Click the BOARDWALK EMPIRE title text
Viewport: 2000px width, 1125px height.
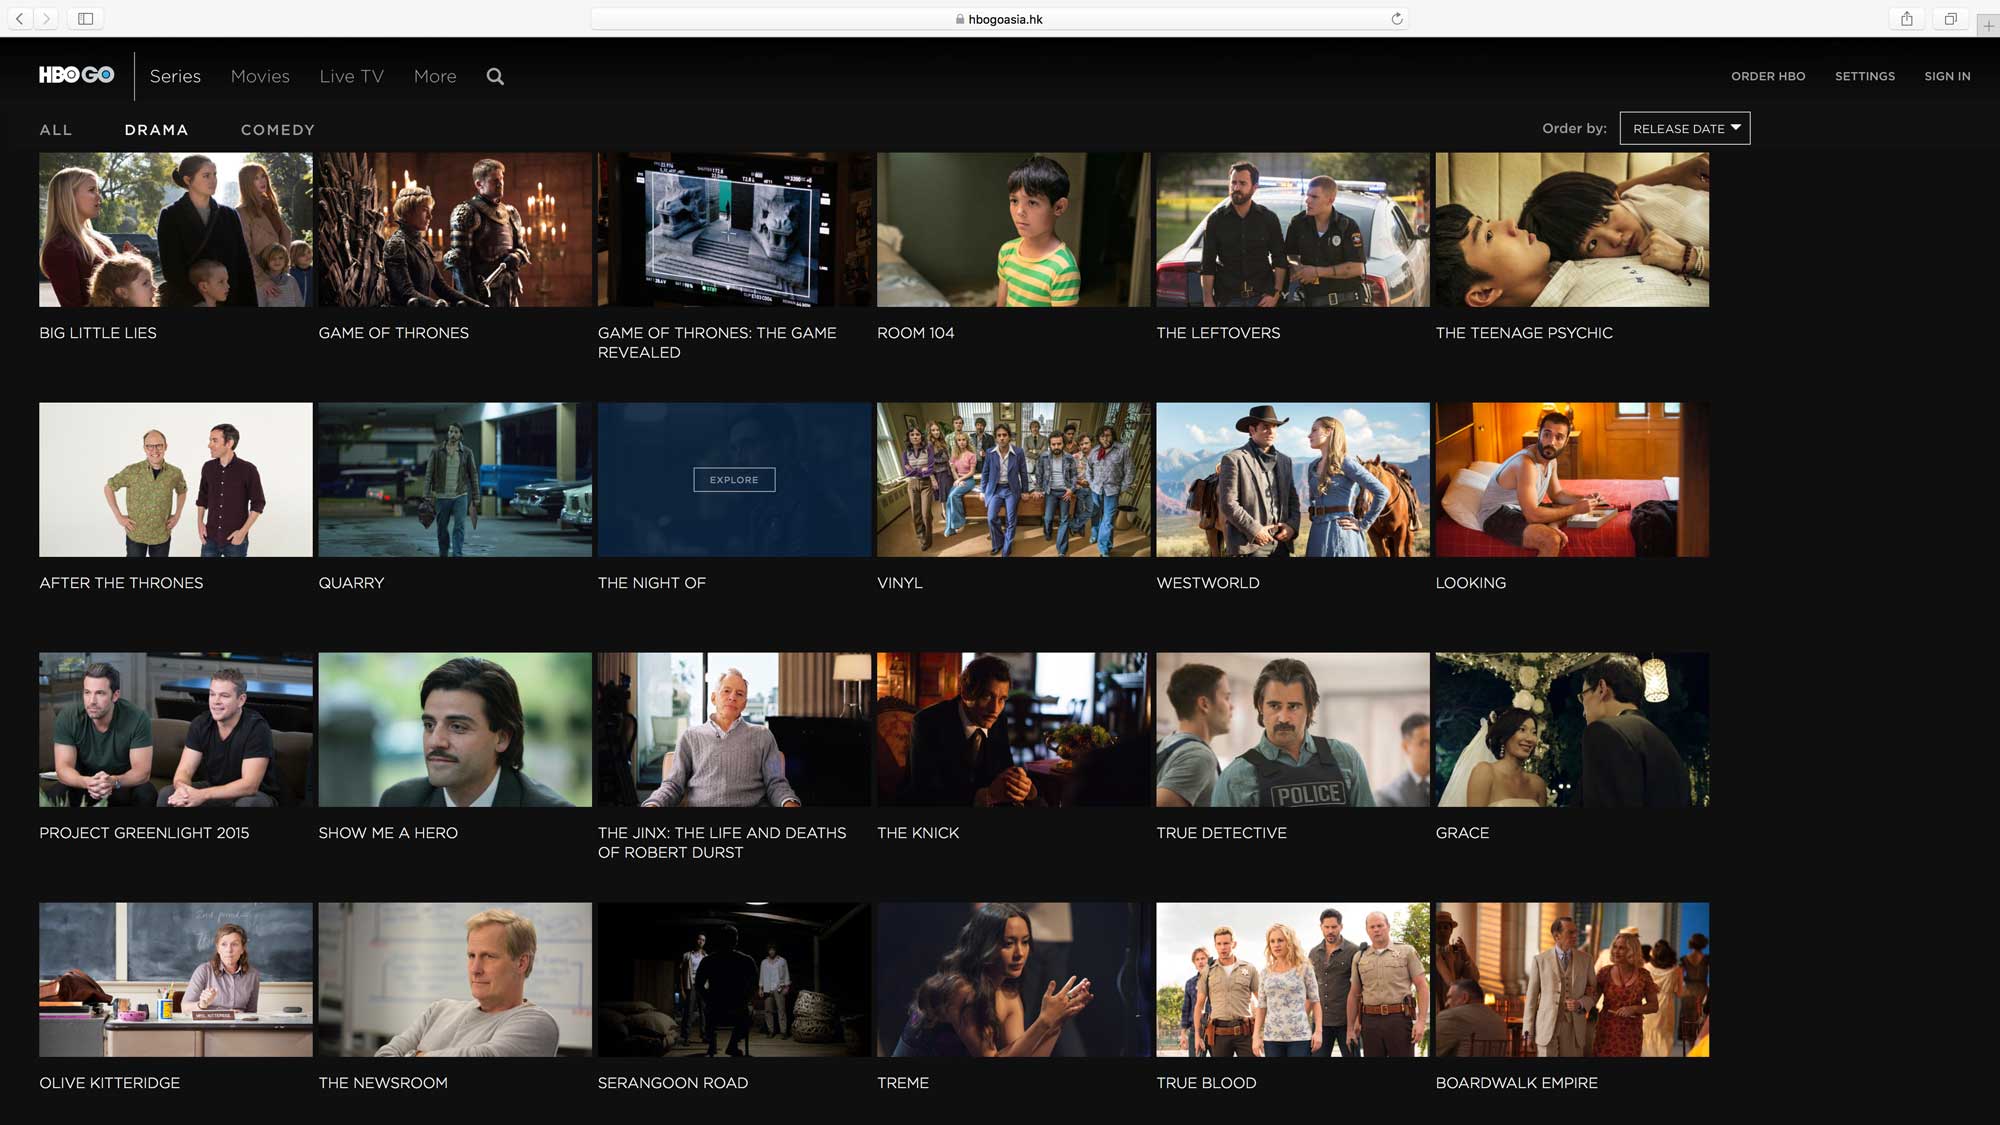(x=1516, y=1083)
